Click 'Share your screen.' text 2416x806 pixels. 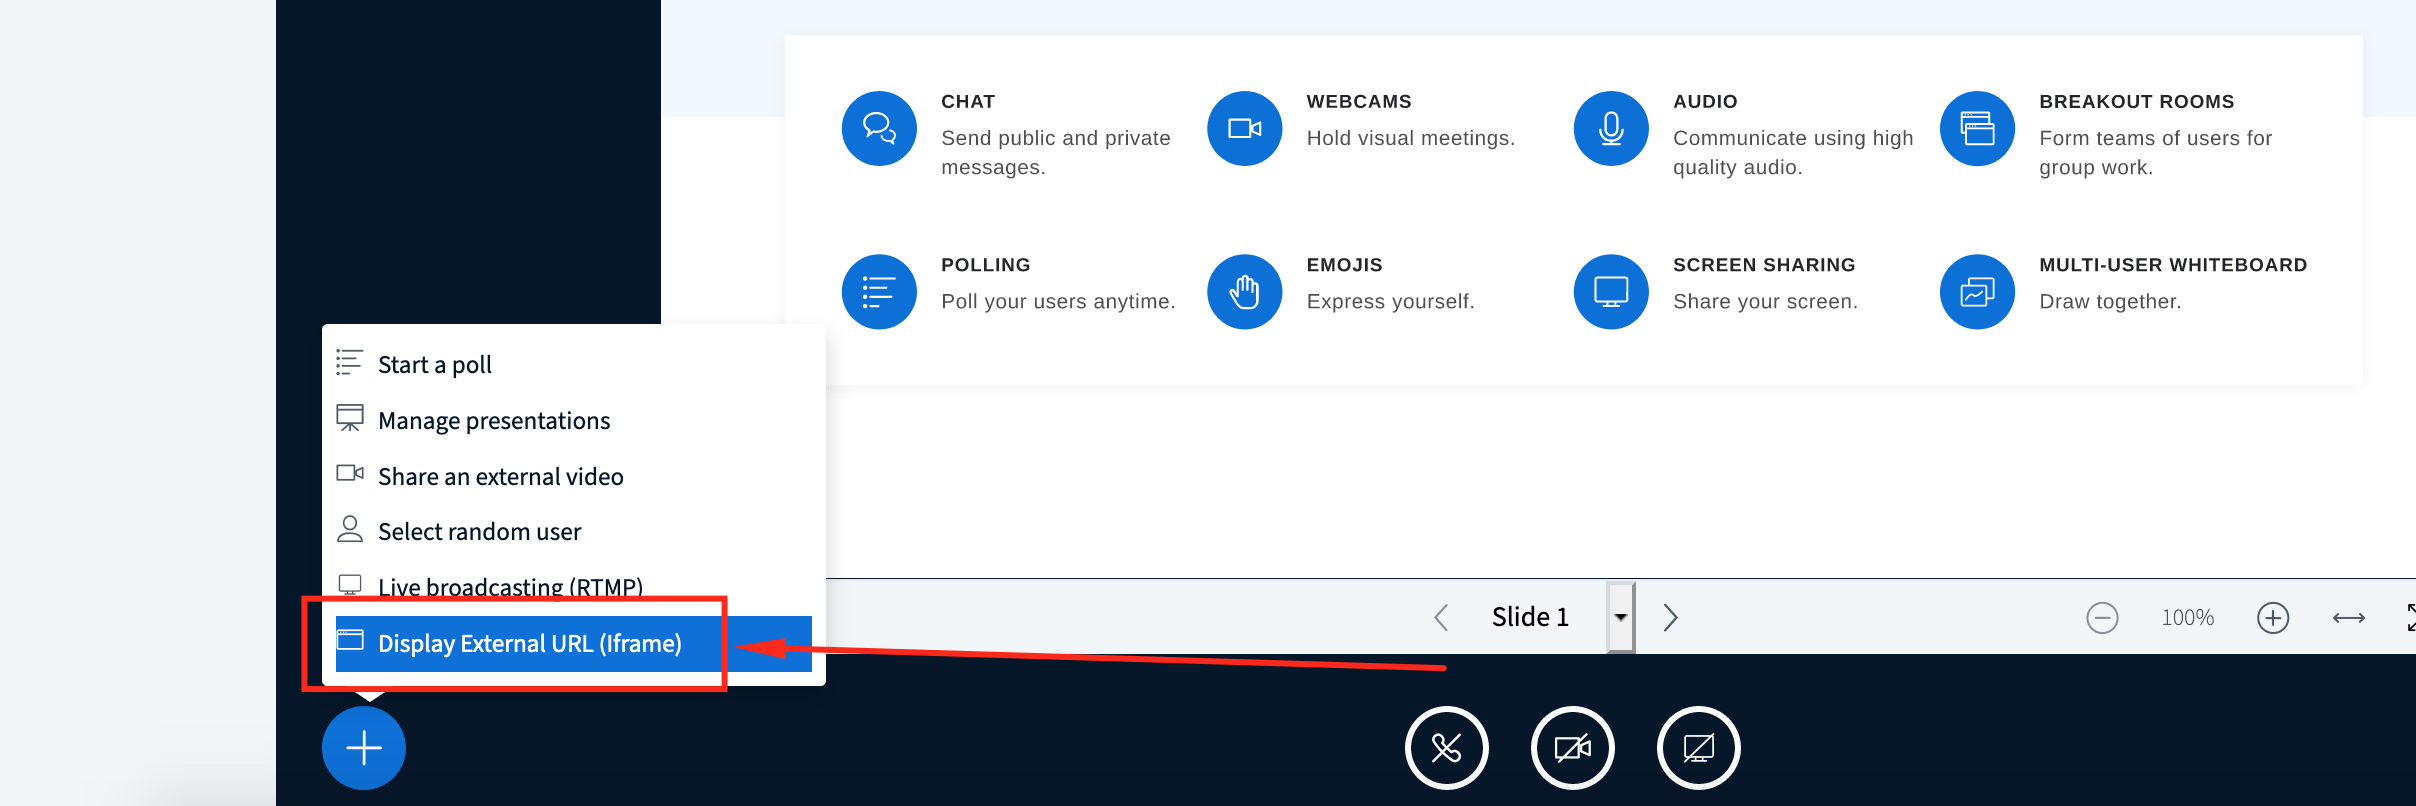point(1765,301)
